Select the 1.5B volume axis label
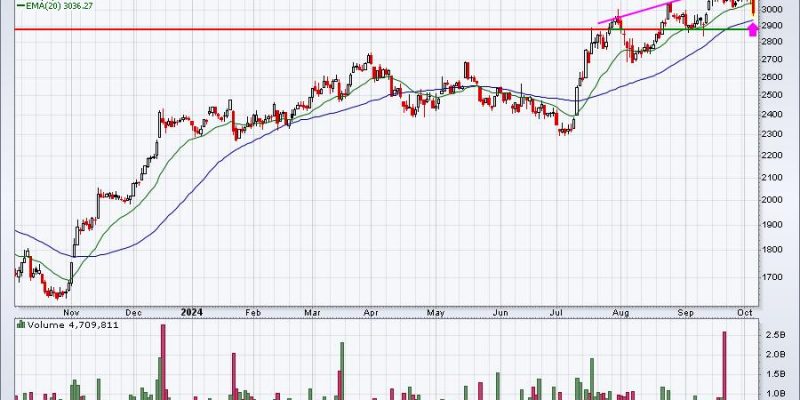The height and width of the screenshot is (400, 800). [x=775, y=374]
